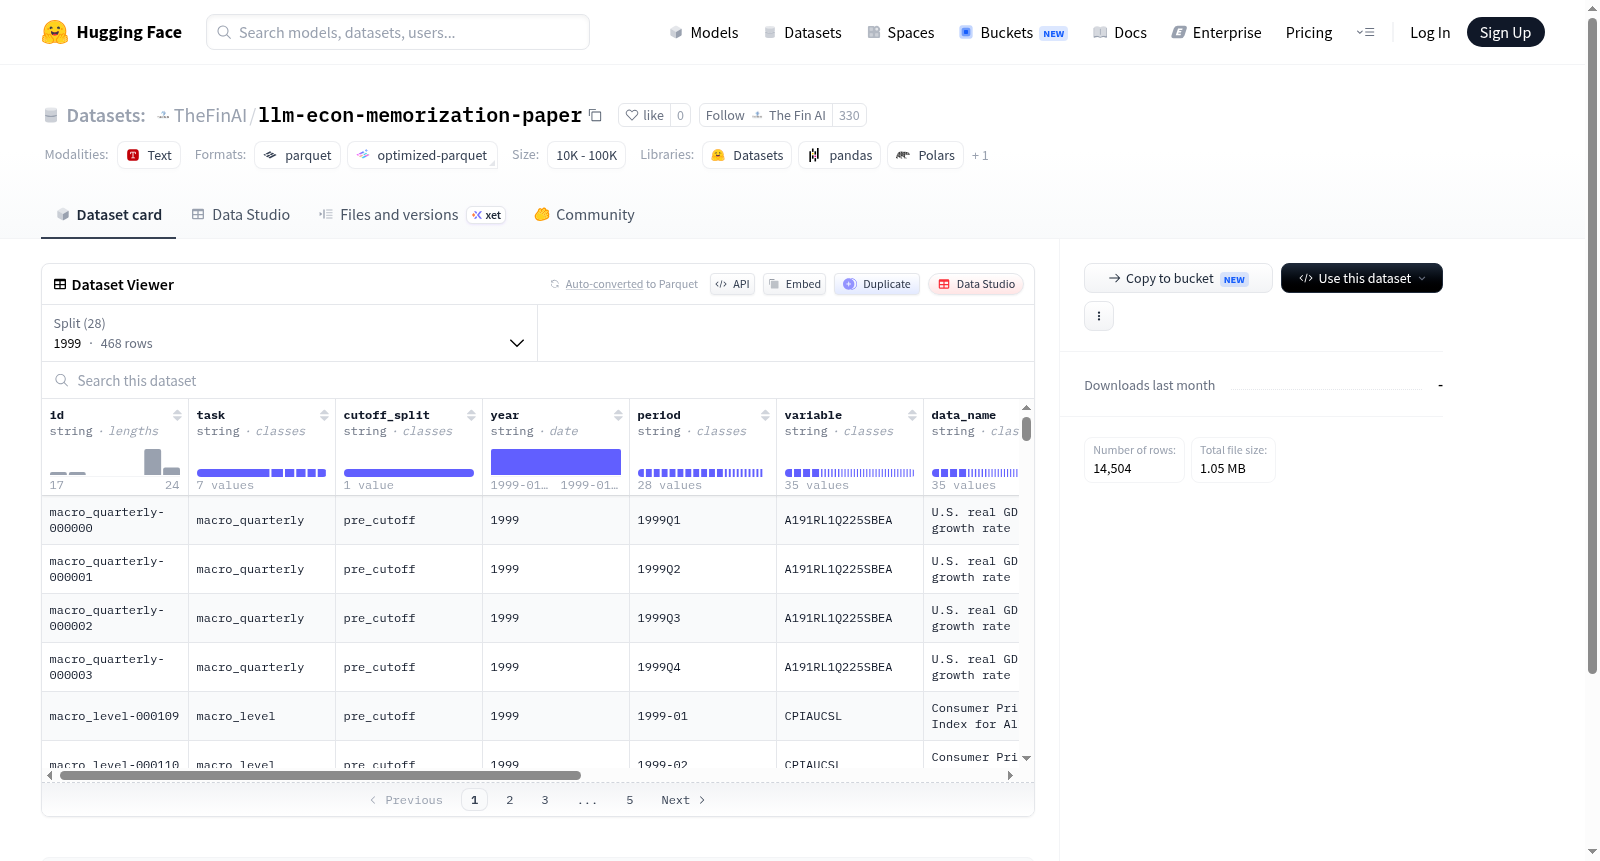This screenshot has height=861, width=1600.
Task: Click the Embed button
Action: (x=794, y=284)
